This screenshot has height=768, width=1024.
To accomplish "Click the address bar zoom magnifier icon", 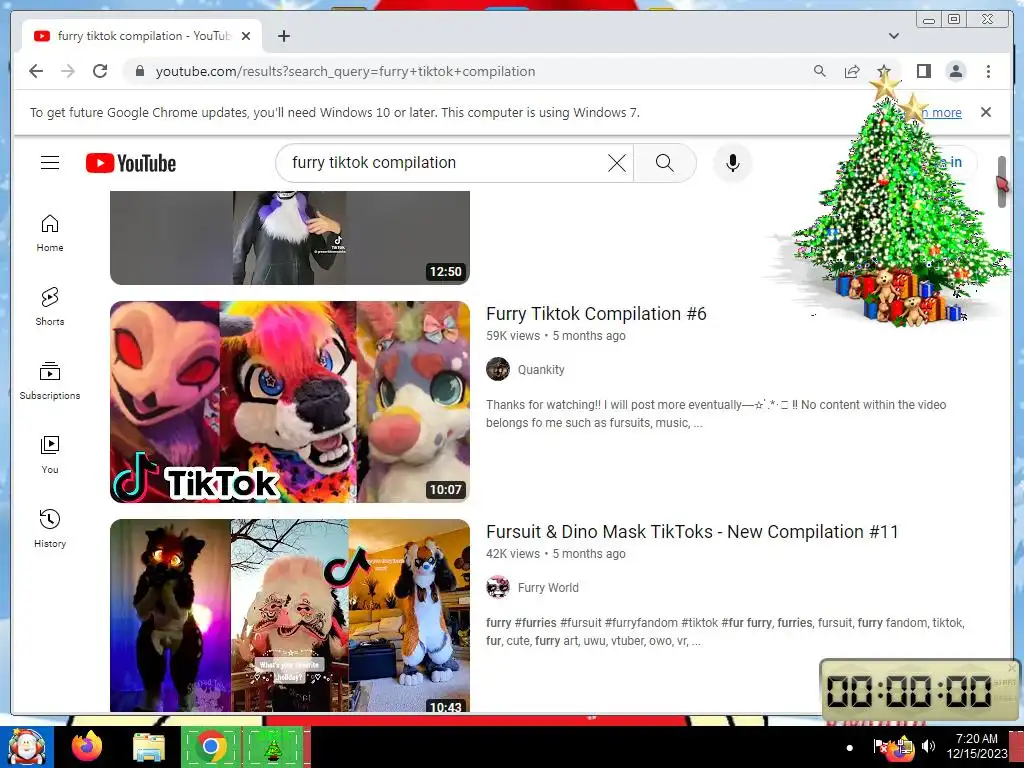I will (x=820, y=71).
